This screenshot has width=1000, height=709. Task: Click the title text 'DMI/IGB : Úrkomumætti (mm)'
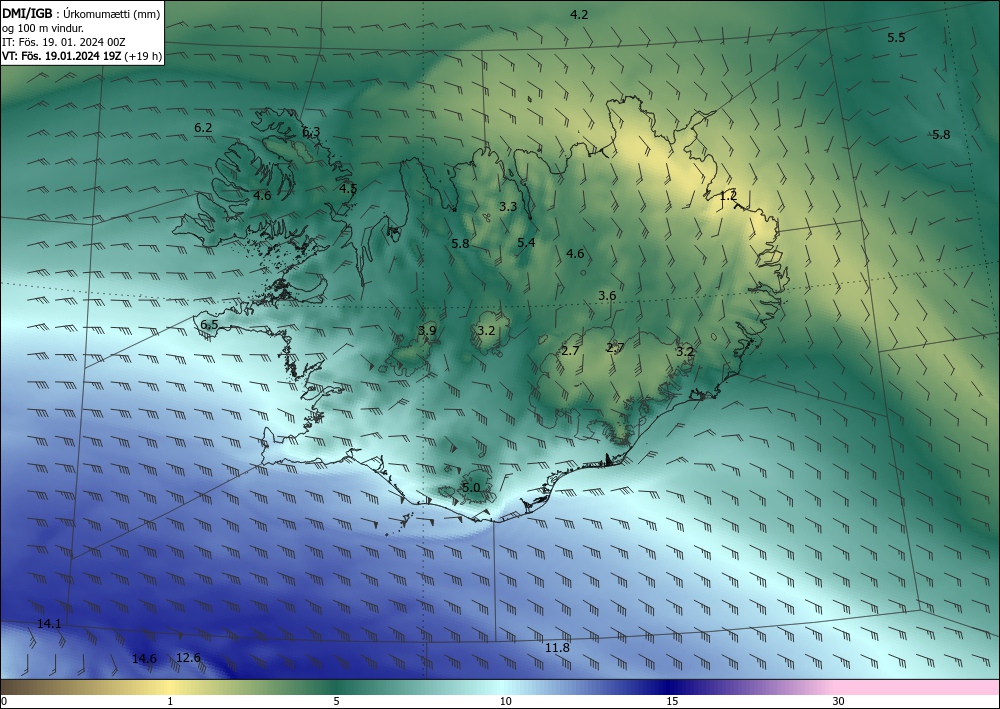click(81, 13)
